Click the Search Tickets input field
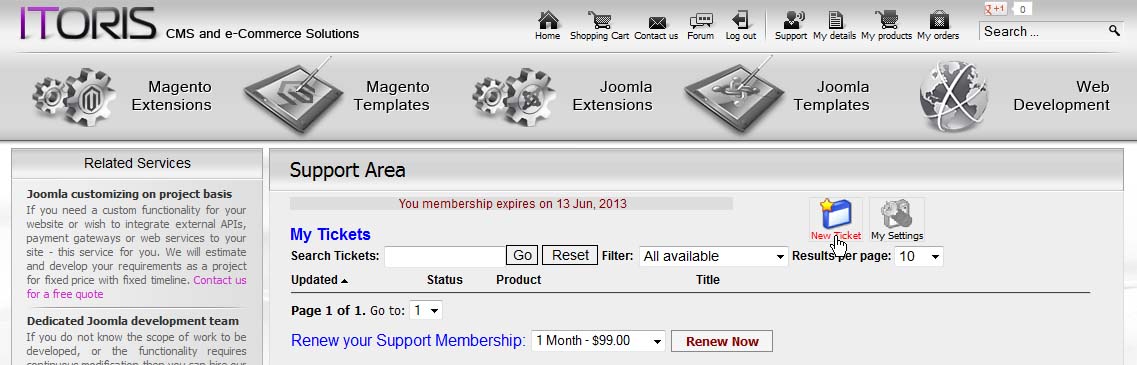The width and height of the screenshot is (1137, 365). pos(445,256)
